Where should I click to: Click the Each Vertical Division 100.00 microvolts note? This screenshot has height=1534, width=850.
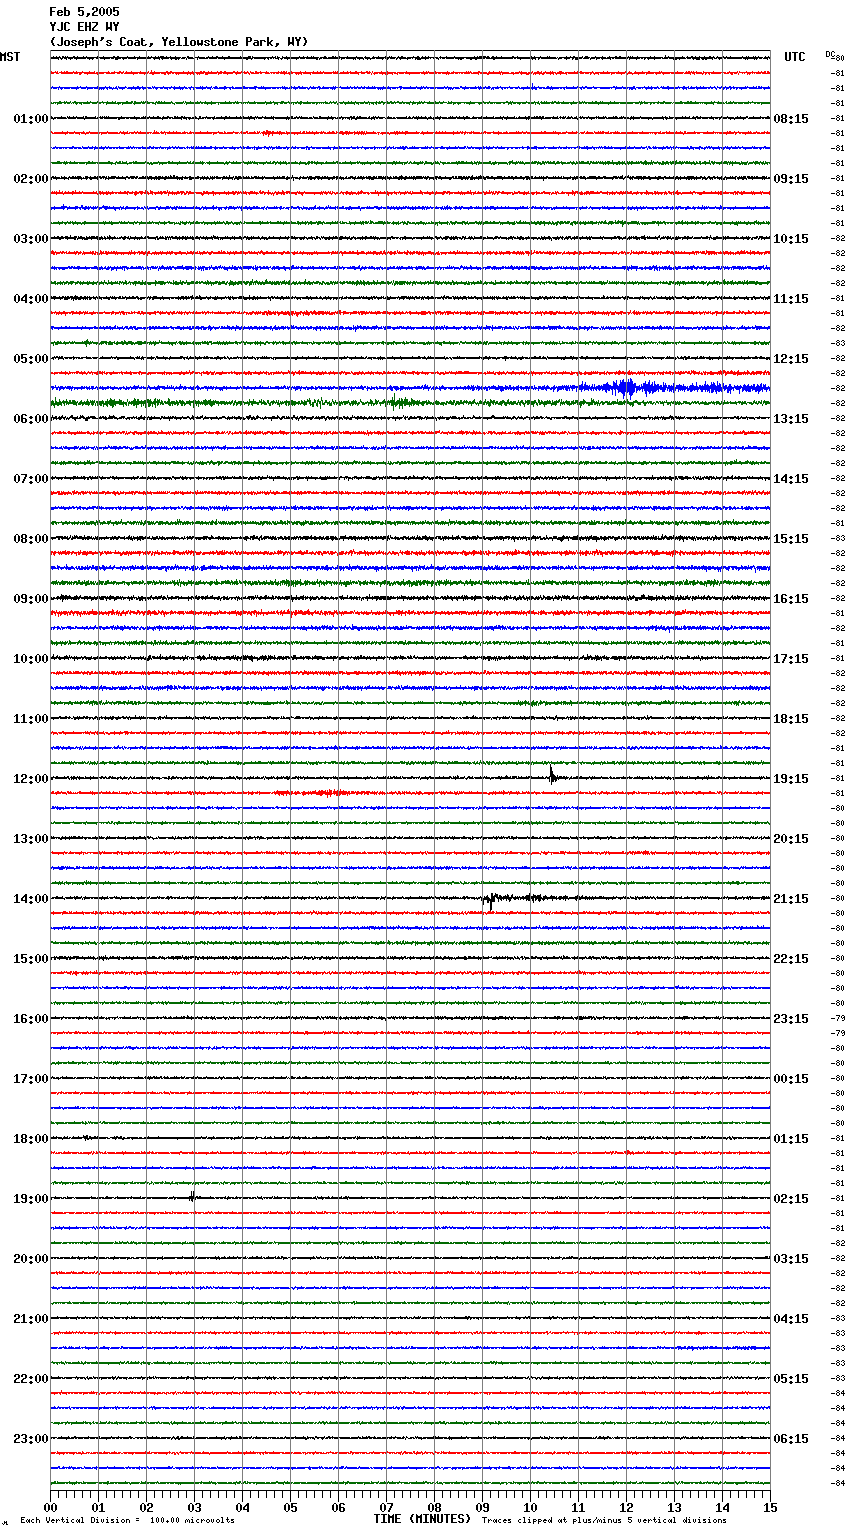[127, 1520]
